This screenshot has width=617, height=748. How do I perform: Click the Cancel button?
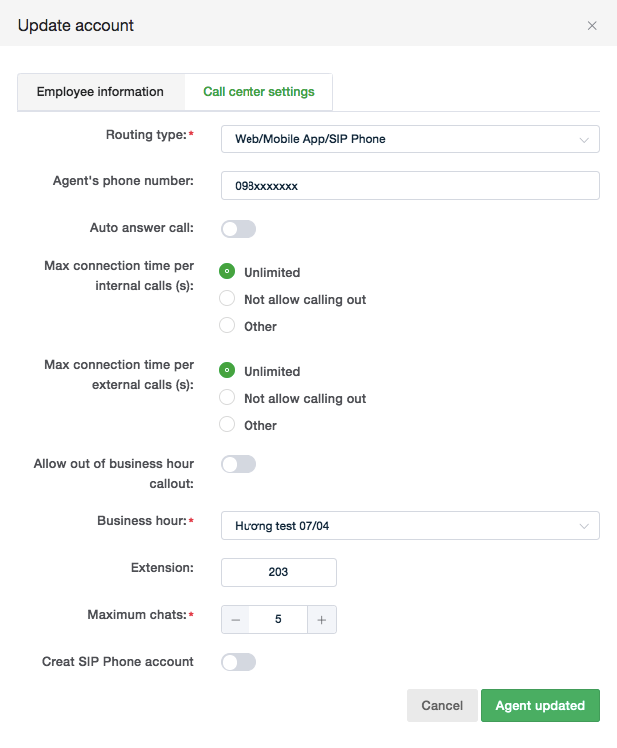point(442,706)
